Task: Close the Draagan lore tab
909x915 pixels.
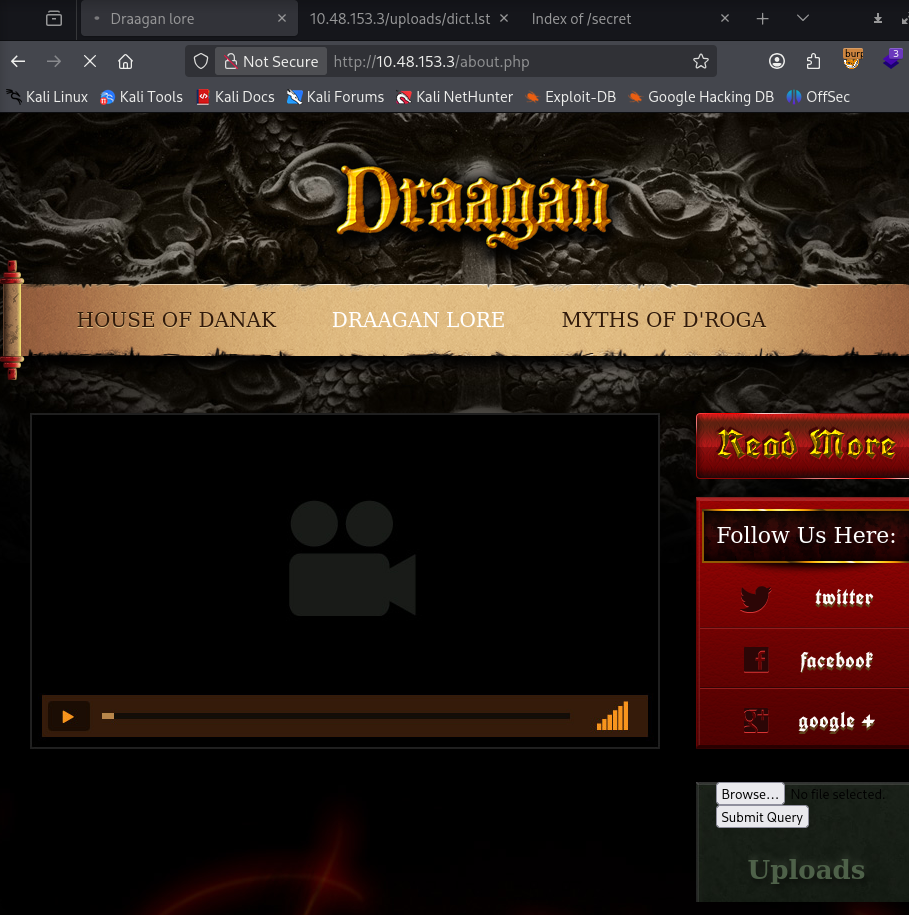Action: click(x=282, y=19)
